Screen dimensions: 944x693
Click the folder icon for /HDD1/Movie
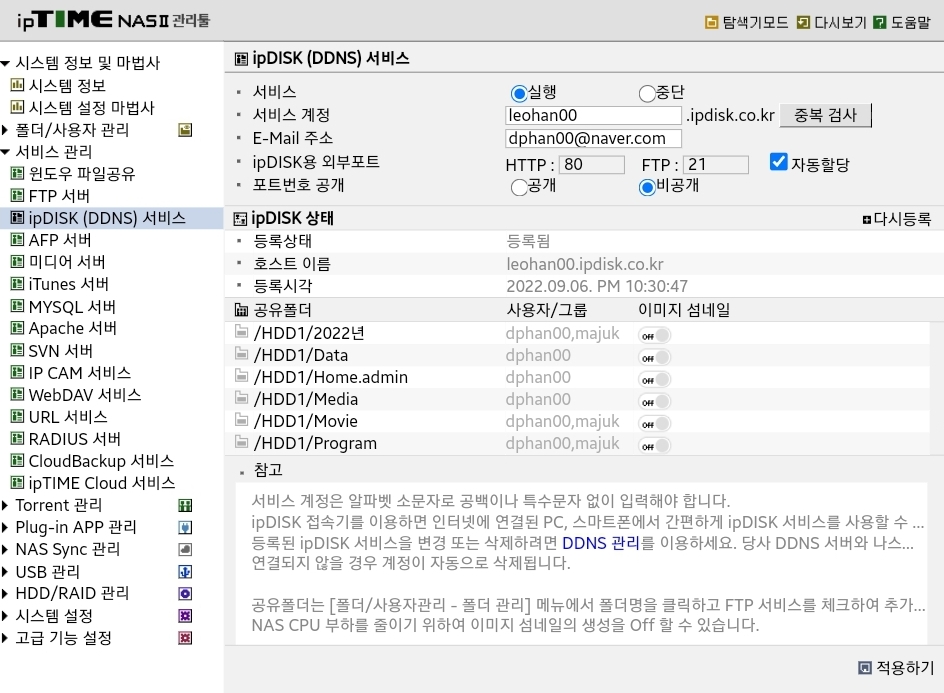[x=241, y=420]
